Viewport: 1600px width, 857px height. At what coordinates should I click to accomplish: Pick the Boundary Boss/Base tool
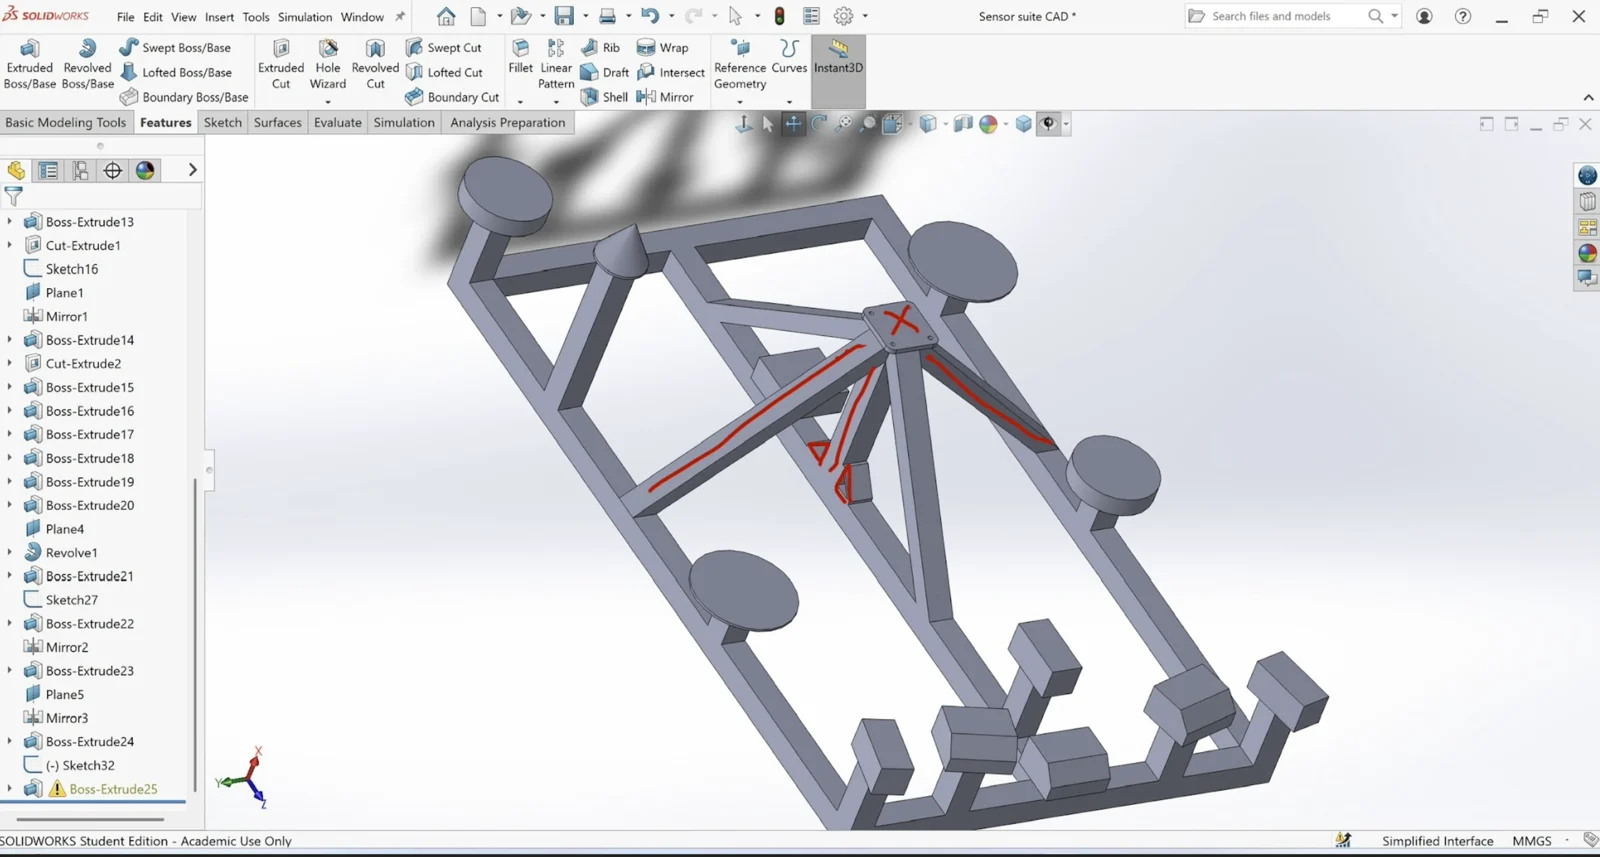[x=184, y=97]
